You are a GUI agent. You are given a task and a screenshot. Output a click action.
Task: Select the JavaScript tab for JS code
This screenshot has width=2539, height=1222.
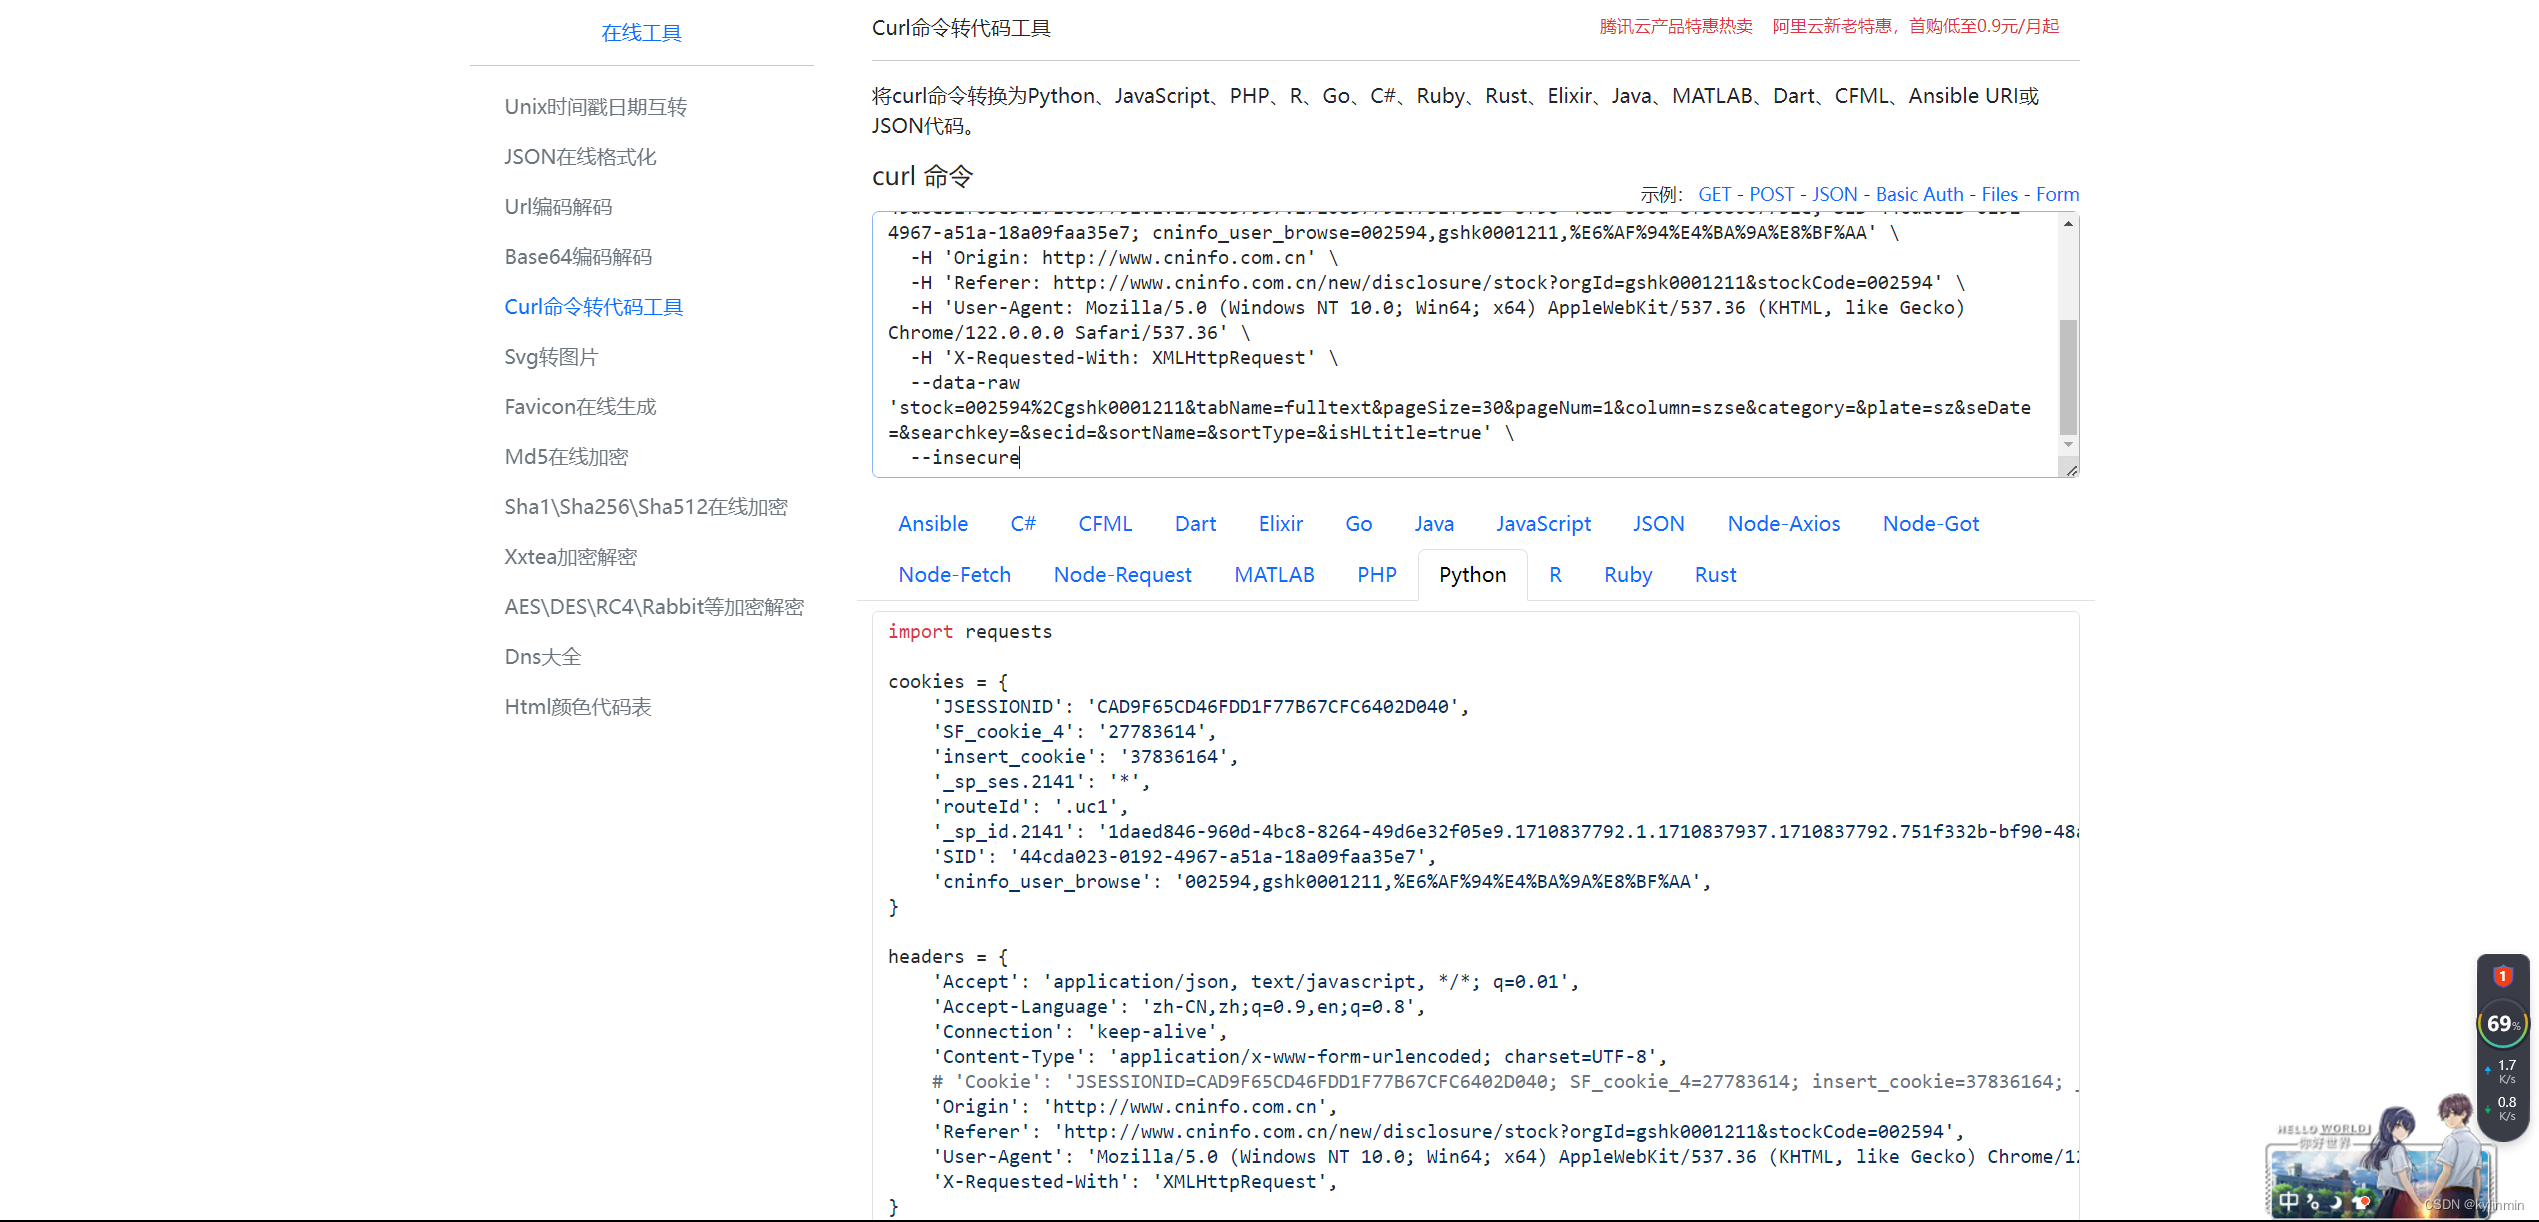pos(1540,524)
